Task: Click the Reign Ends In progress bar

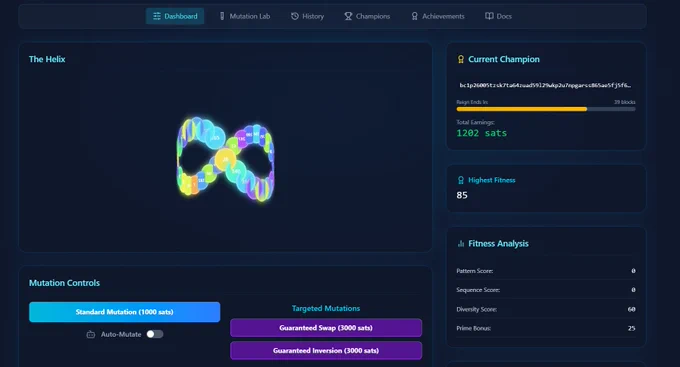Action: pos(546,109)
